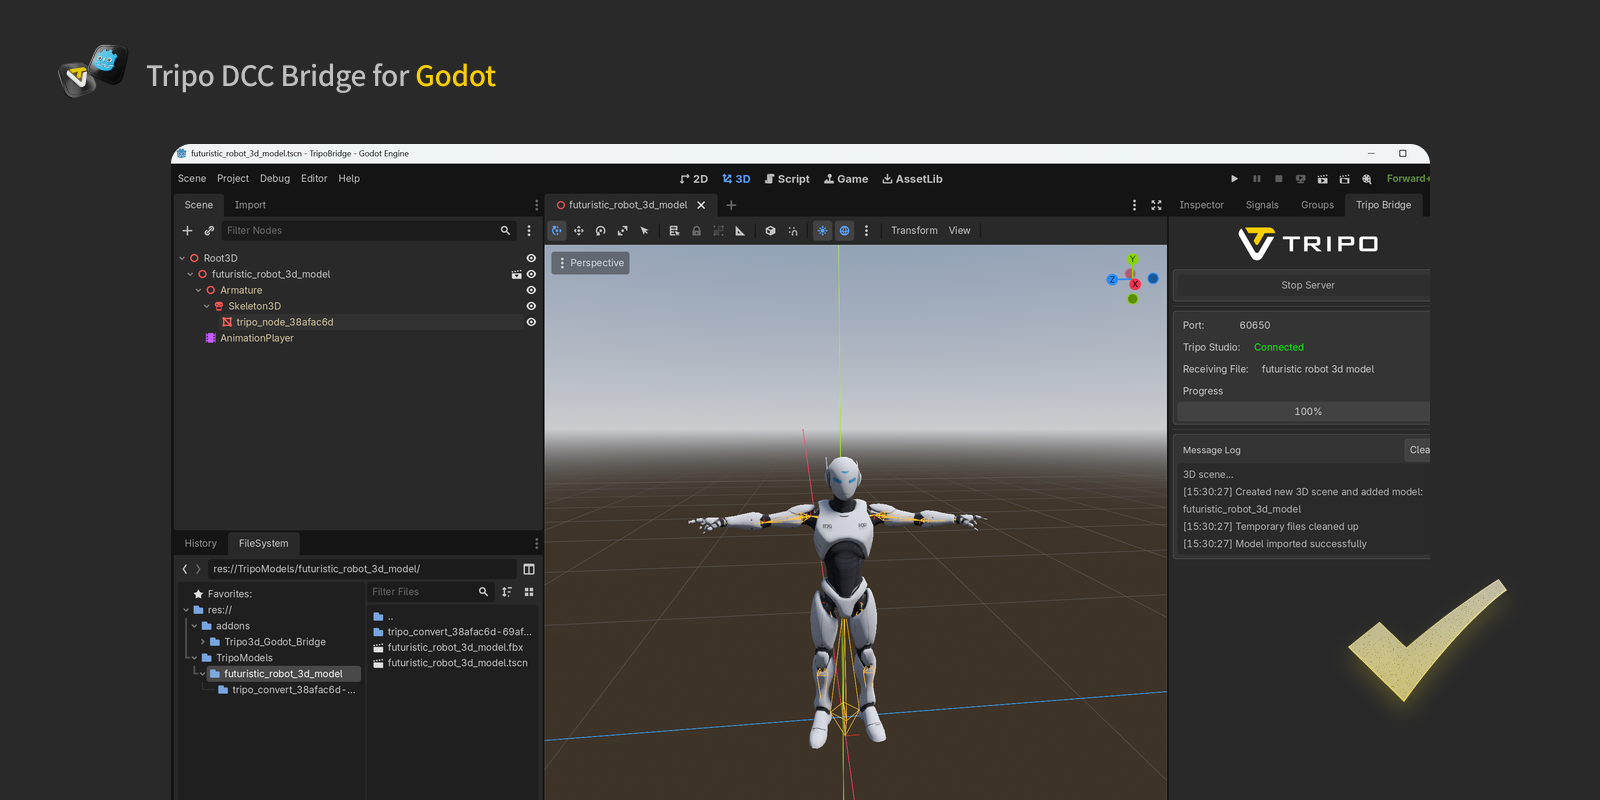Image resolution: width=1600 pixels, height=800 pixels.
Task: Open the Debug menu
Action: coord(274,179)
